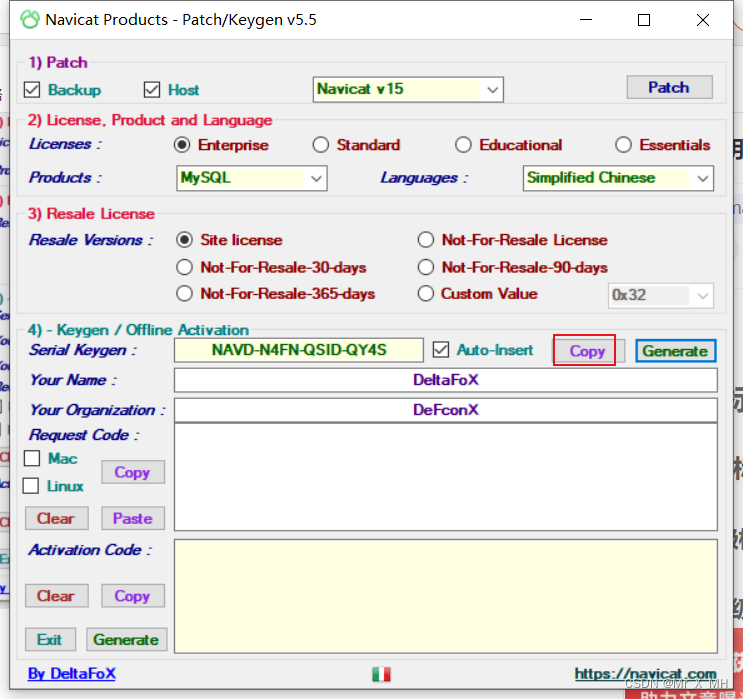Click the Patch button
This screenshot has width=743, height=699.
669,87
